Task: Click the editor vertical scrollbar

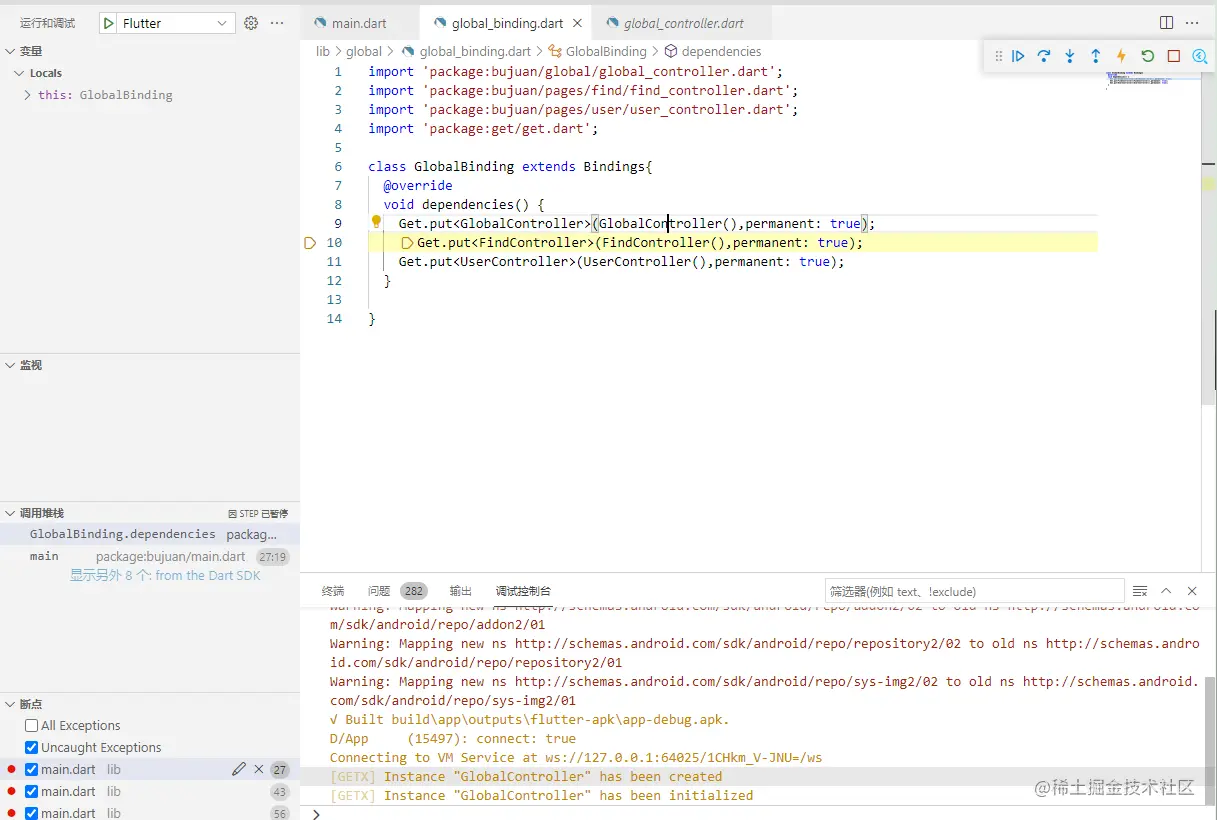Action: point(1209,240)
